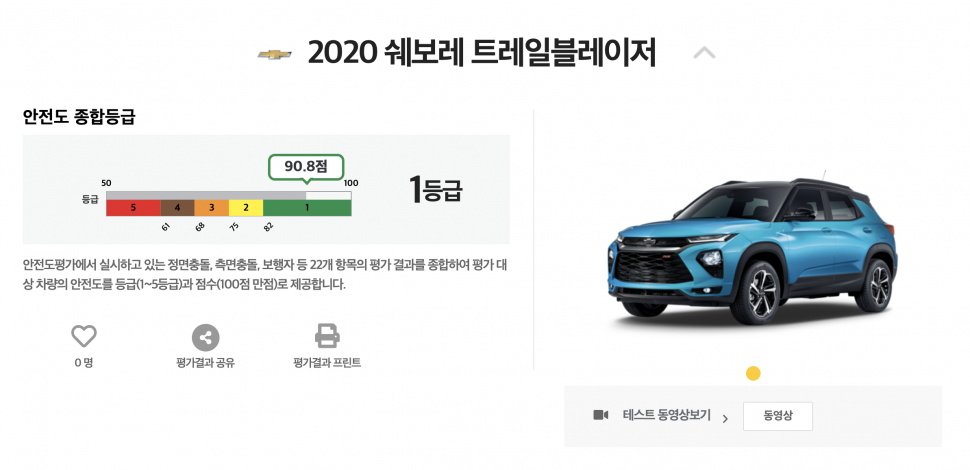
Task: Click the heart like icon
Action: (x=84, y=336)
